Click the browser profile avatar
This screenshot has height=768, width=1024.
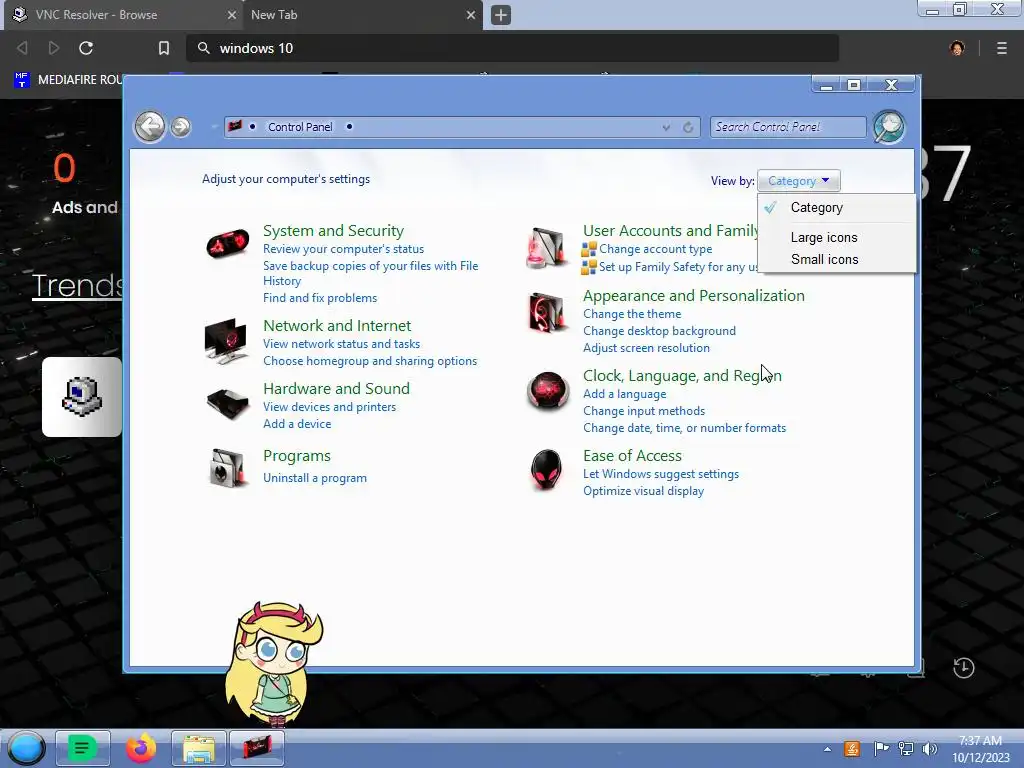click(957, 48)
